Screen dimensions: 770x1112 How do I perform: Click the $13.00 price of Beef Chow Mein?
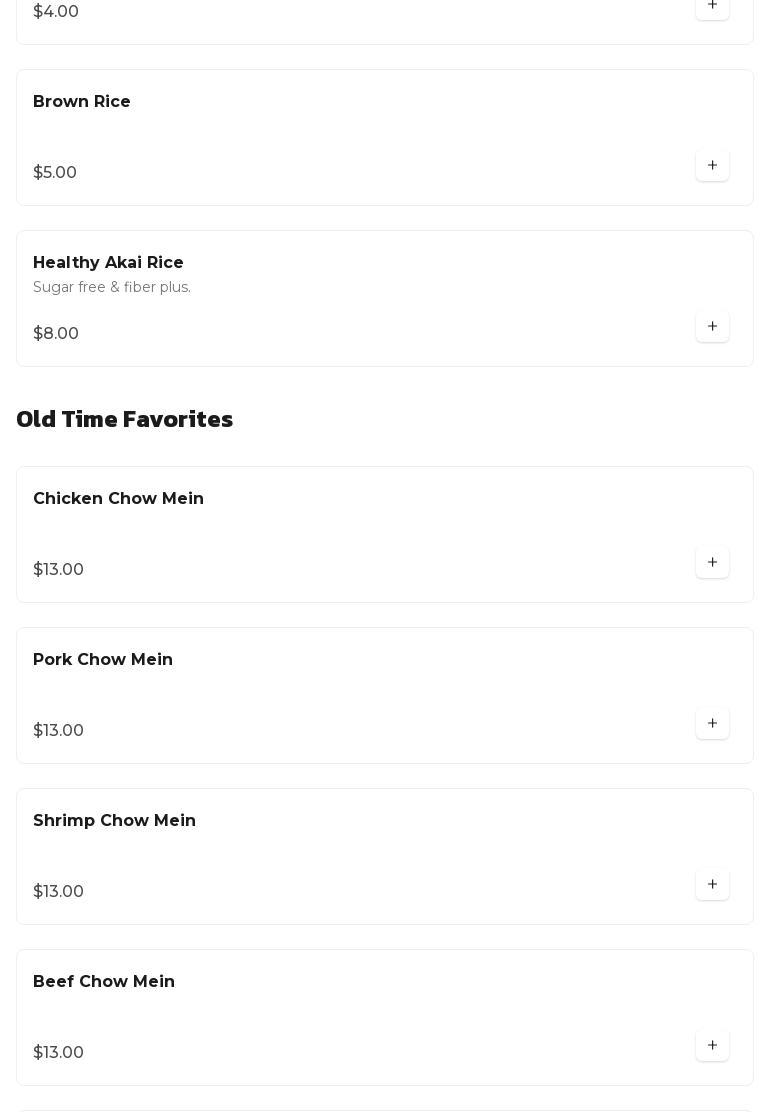pyautogui.click(x=58, y=1052)
